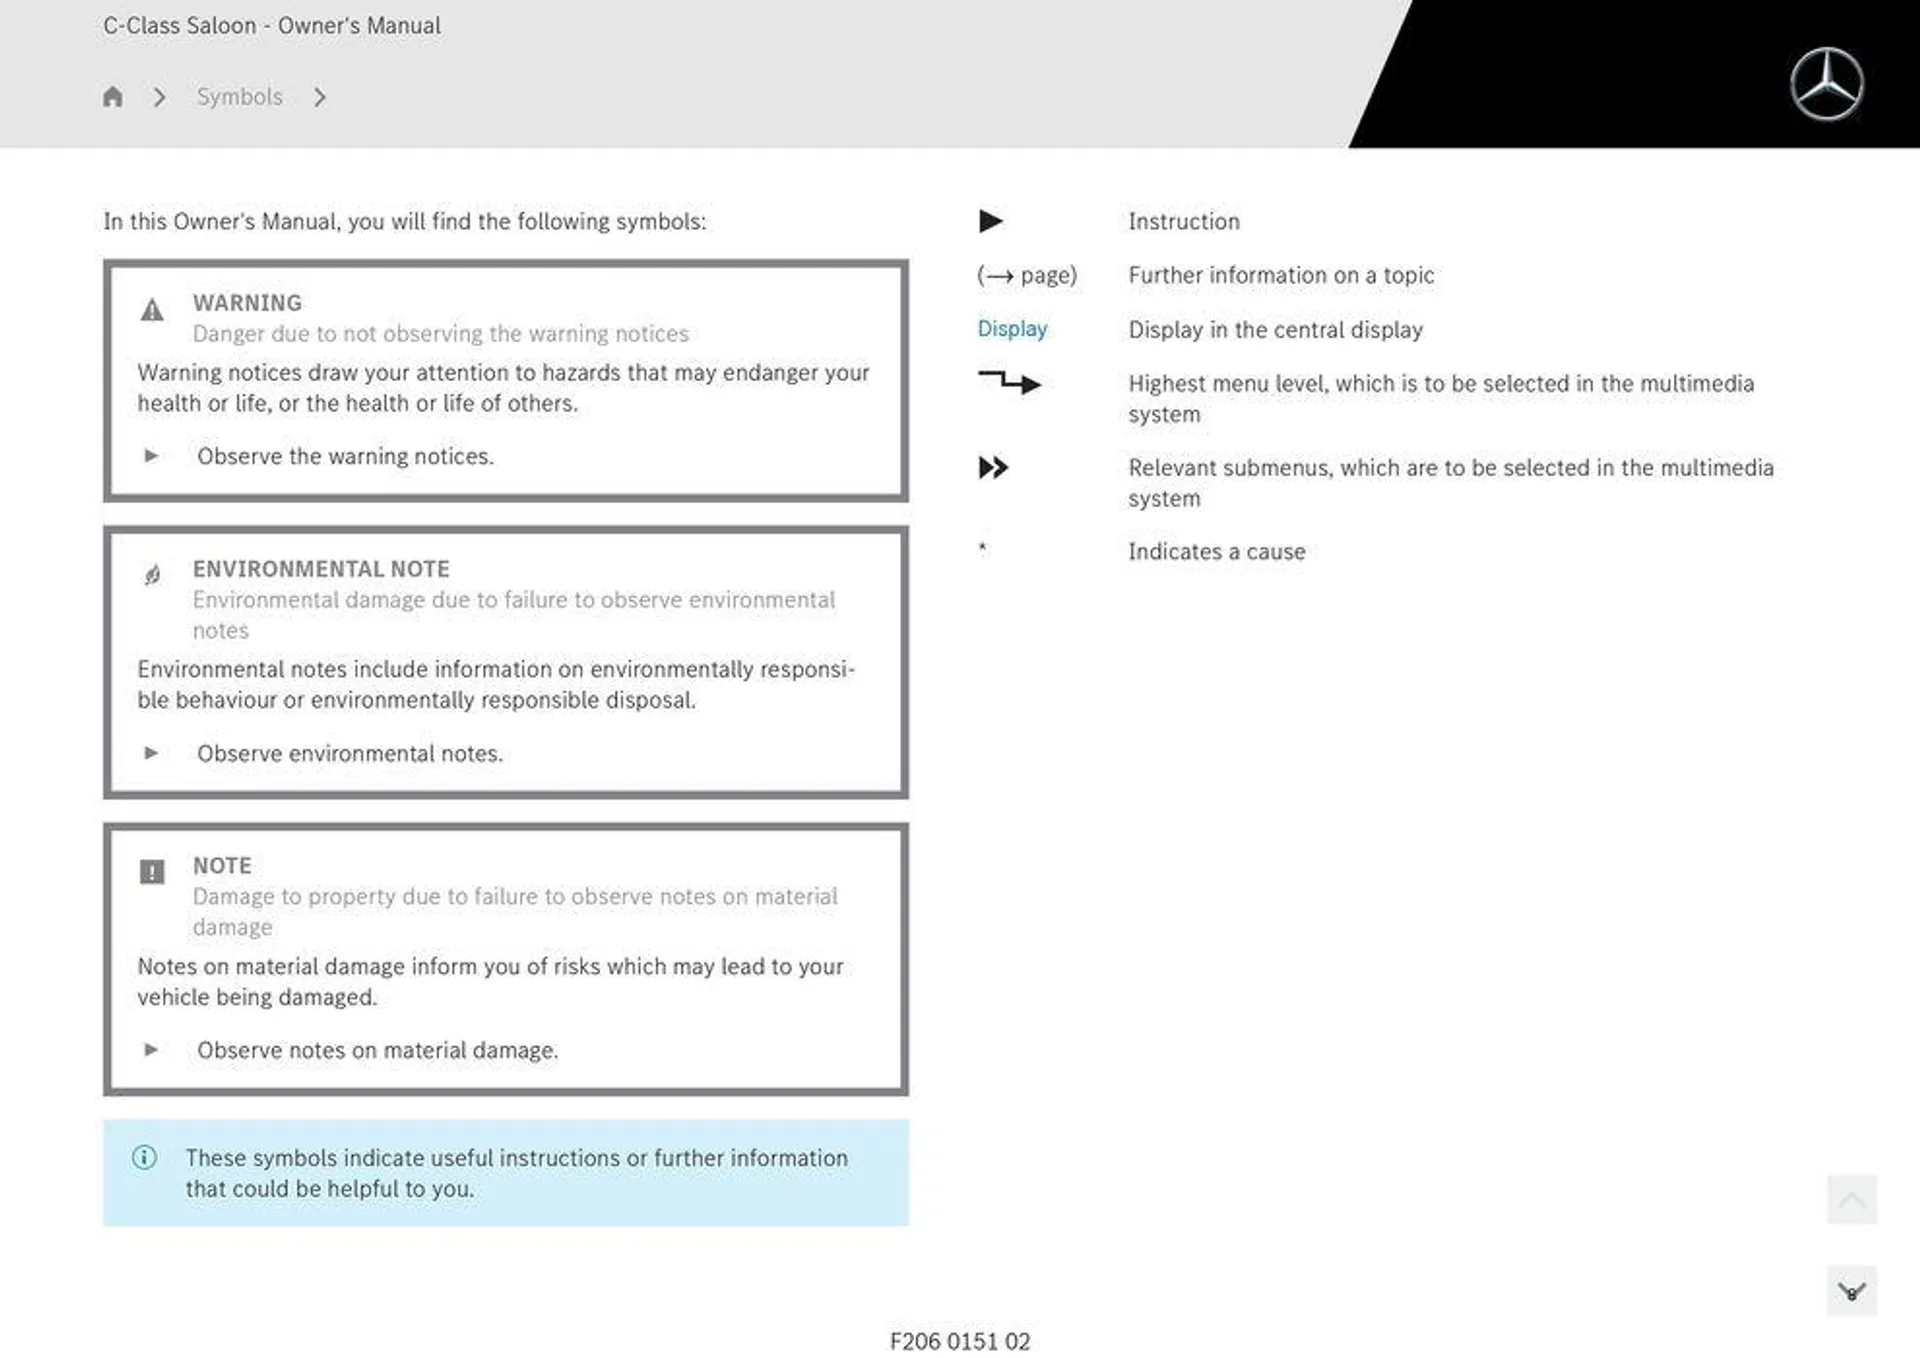Select the ENVIRONMENTAL NOTE section heading

click(x=320, y=567)
